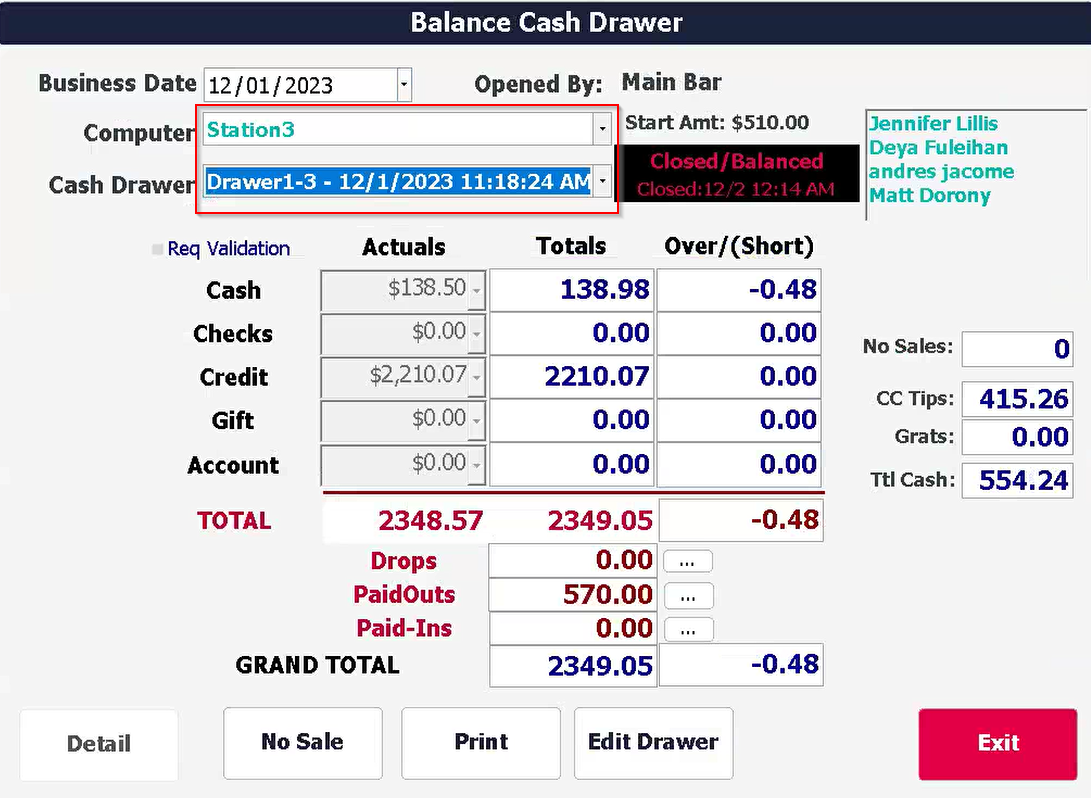Open the Checks actuals field dropdown arrow

tap(477, 333)
